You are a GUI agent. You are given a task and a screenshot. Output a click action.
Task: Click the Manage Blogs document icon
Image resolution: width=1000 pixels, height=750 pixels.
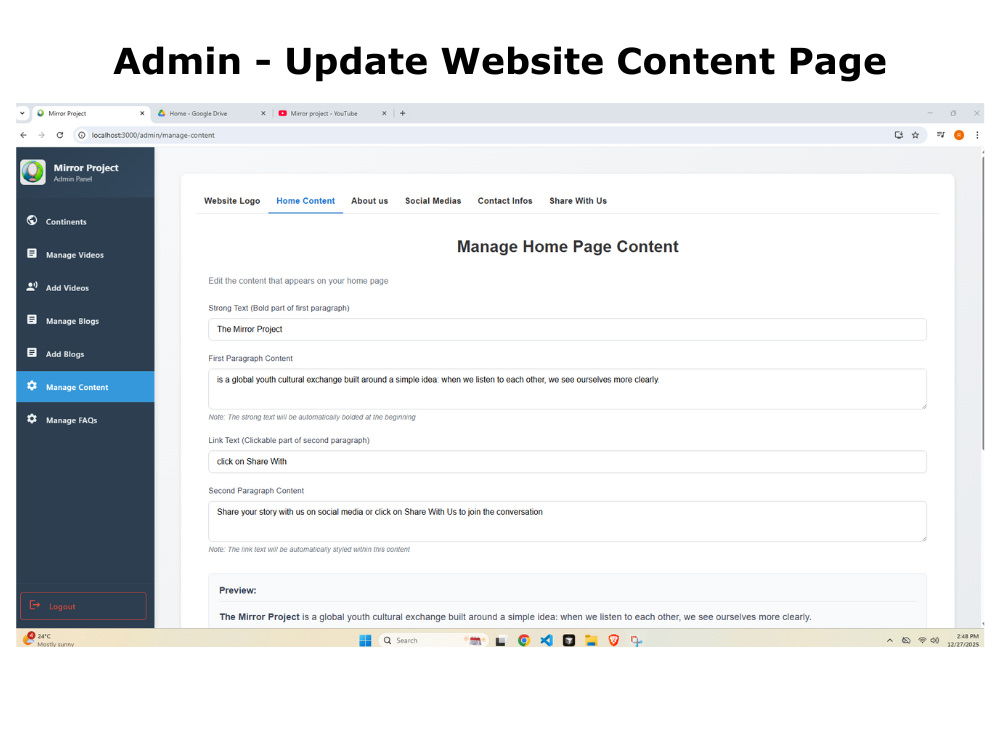coord(32,320)
